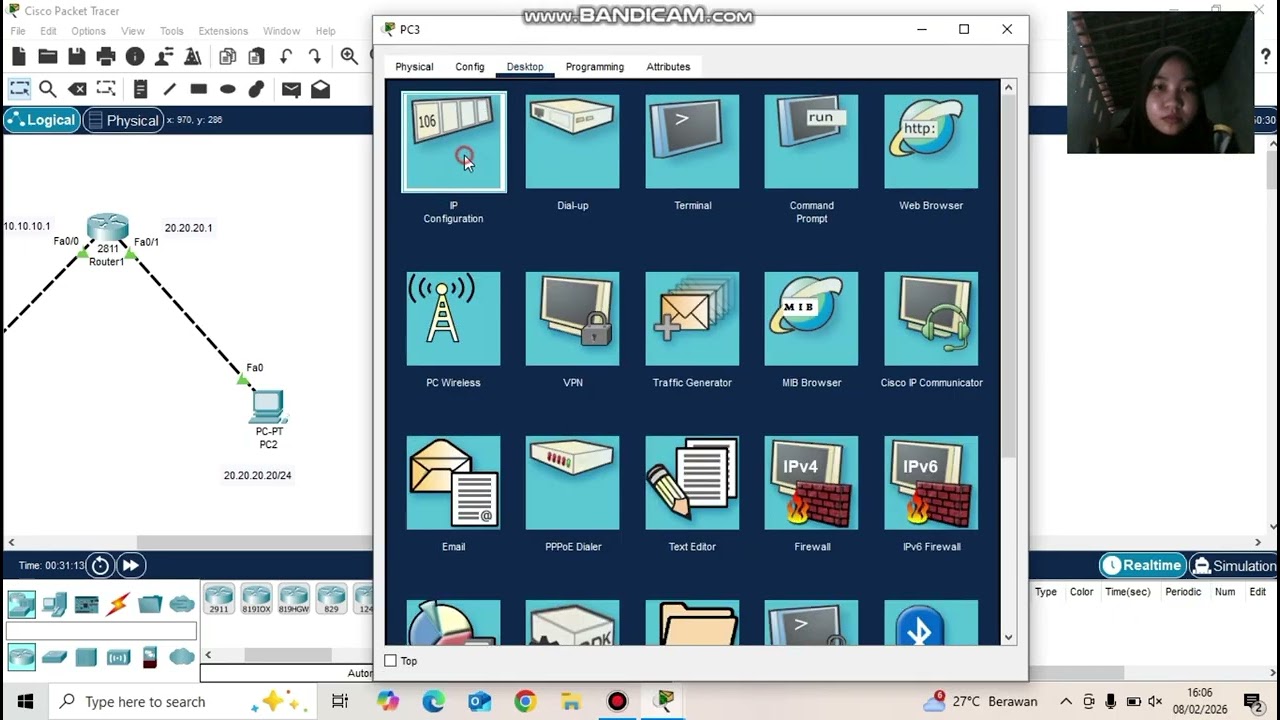Select the Draw Rectangle tool
Image resolution: width=1280 pixels, height=720 pixels.
pyautogui.click(x=198, y=89)
